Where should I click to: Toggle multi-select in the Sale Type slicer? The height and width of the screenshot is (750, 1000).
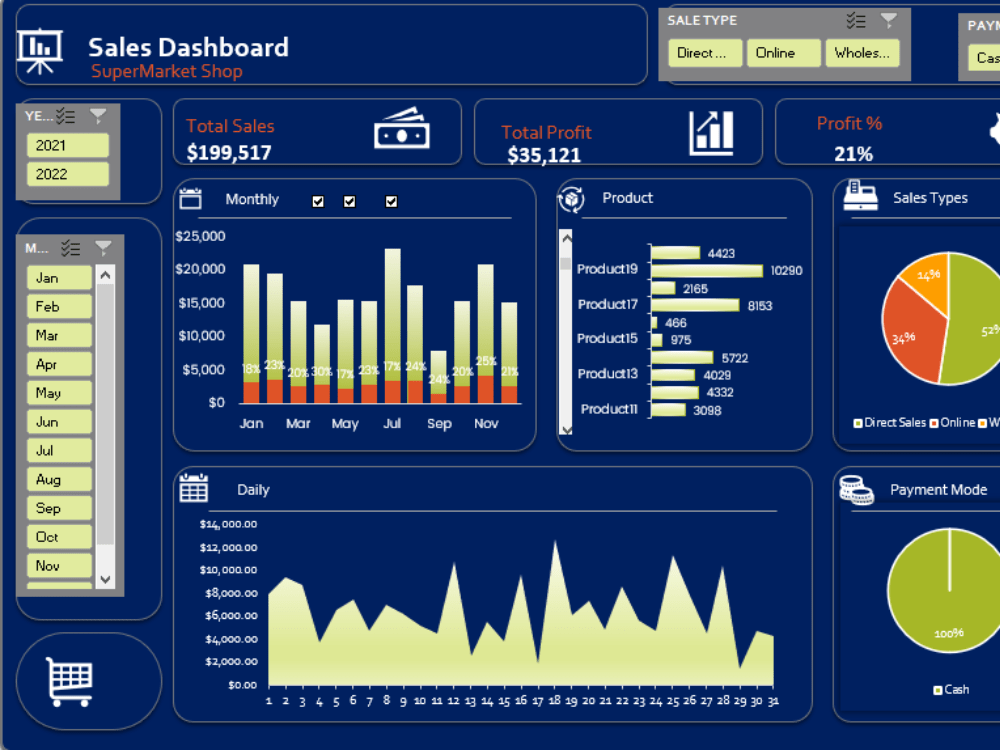click(x=856, y=21)
